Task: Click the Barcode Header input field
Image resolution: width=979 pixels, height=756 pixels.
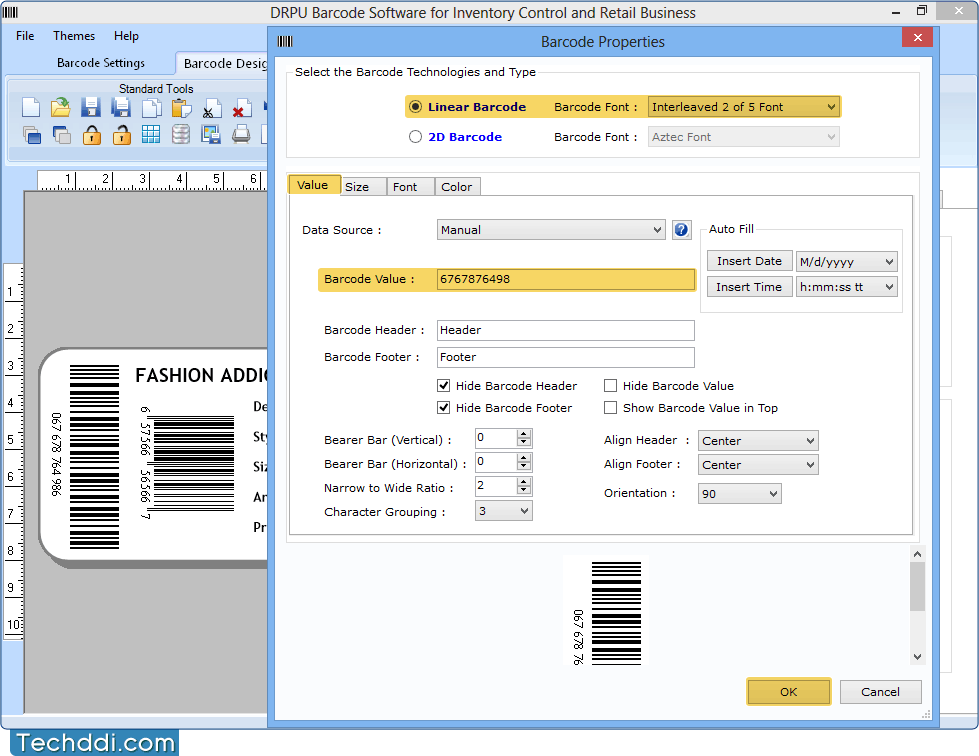Action: tap(566, 330)
